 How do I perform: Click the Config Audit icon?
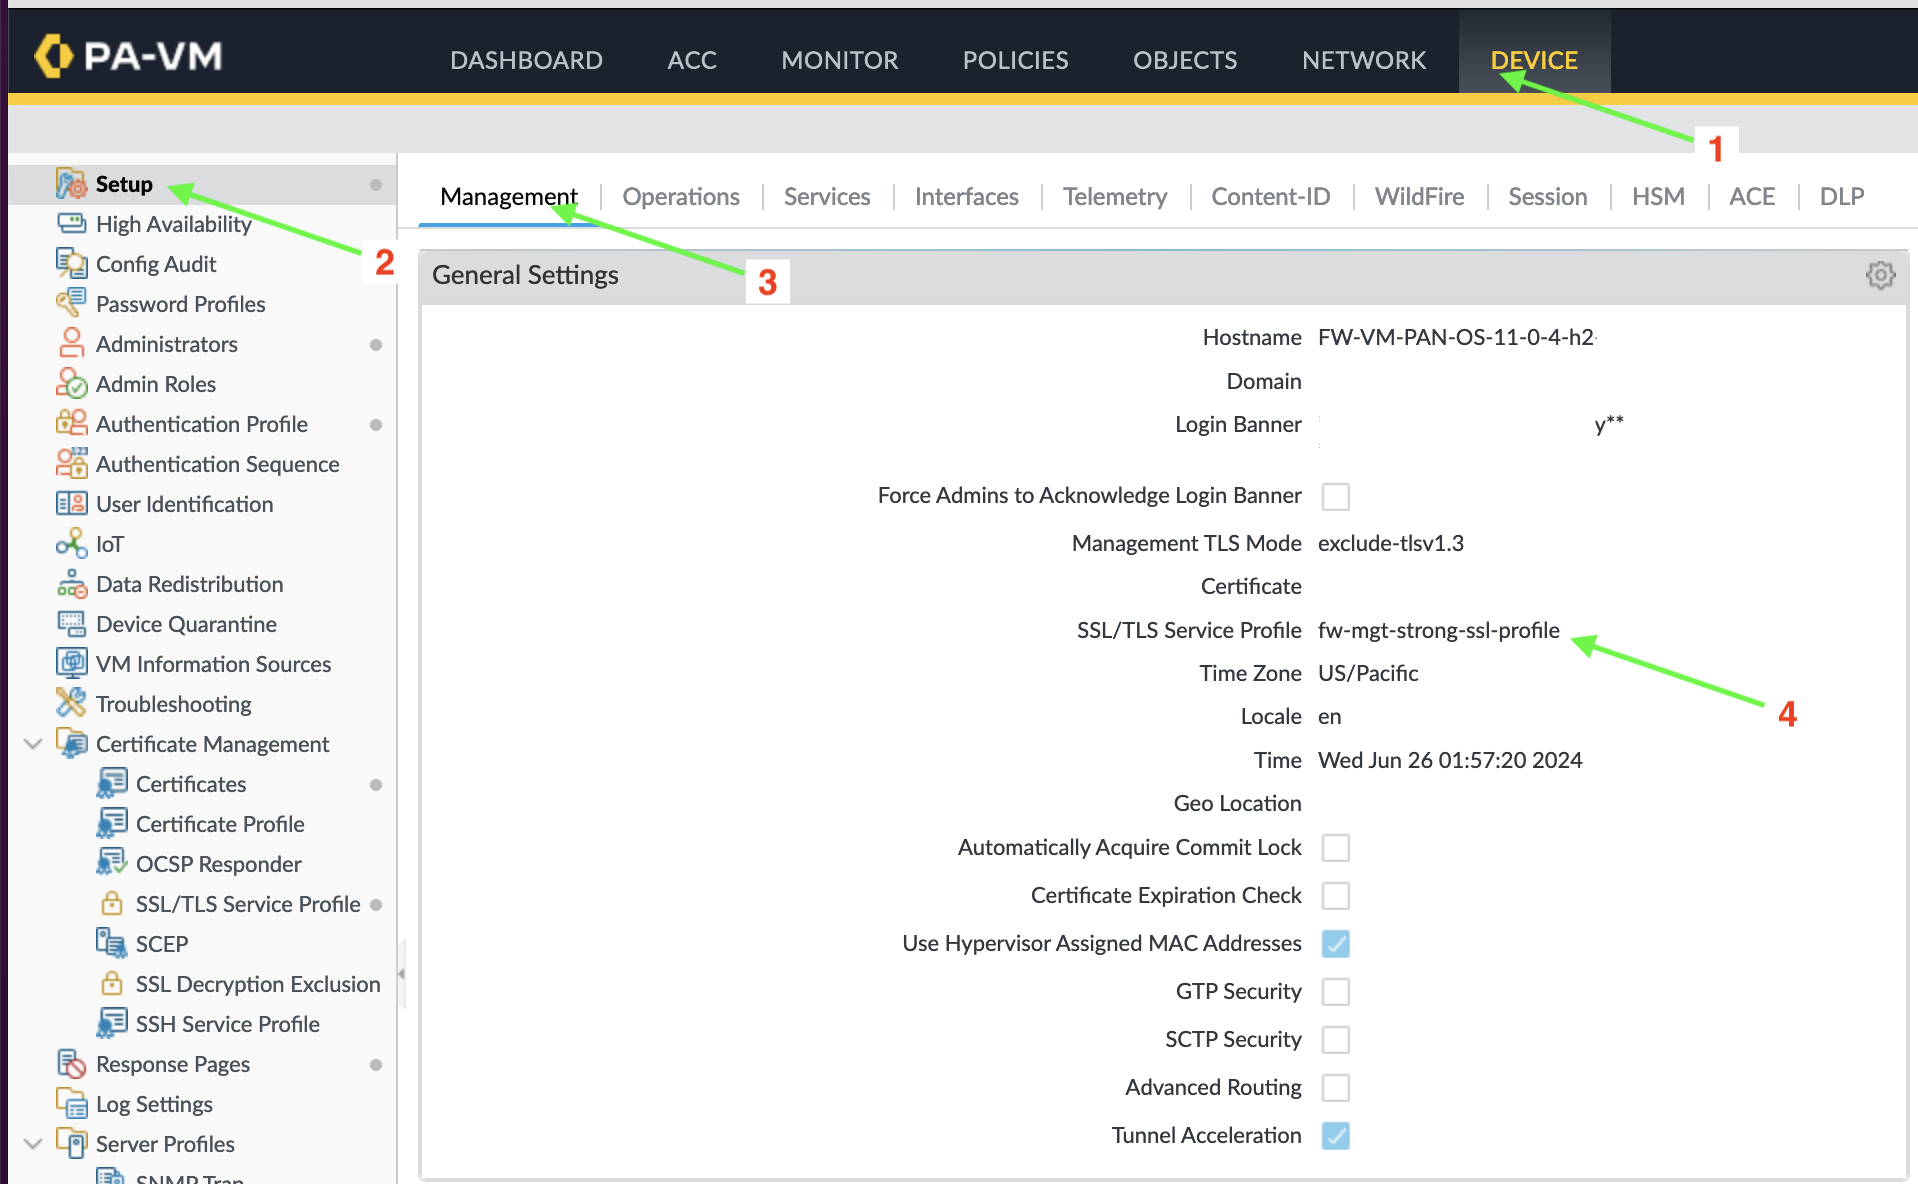pyautogui.click(x=71, y=263)
